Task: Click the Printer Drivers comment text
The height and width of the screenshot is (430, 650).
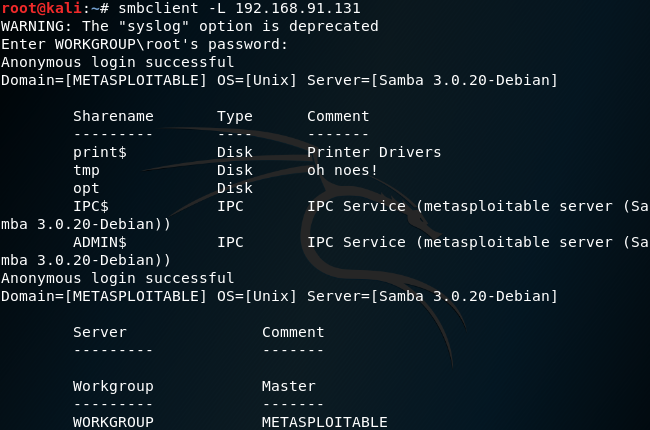Action: 374,153
